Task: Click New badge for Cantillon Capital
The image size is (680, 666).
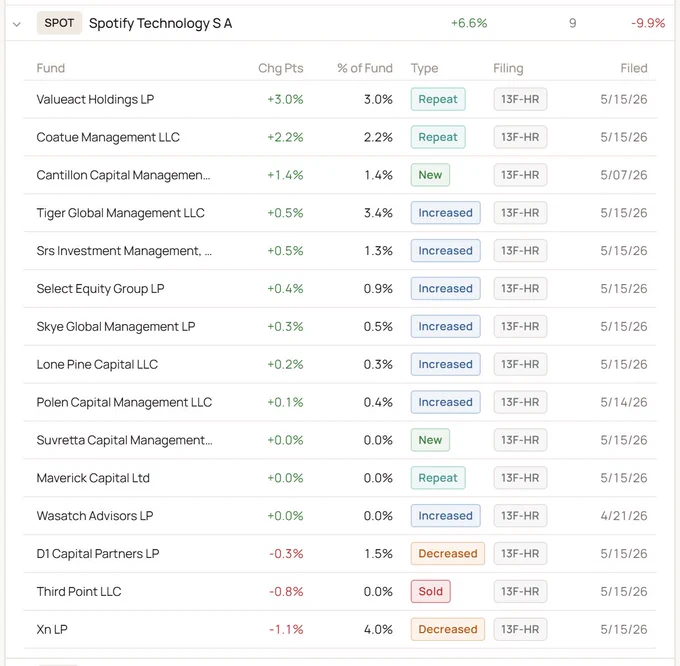Action: pyautogui.click(x=430, y=175)
